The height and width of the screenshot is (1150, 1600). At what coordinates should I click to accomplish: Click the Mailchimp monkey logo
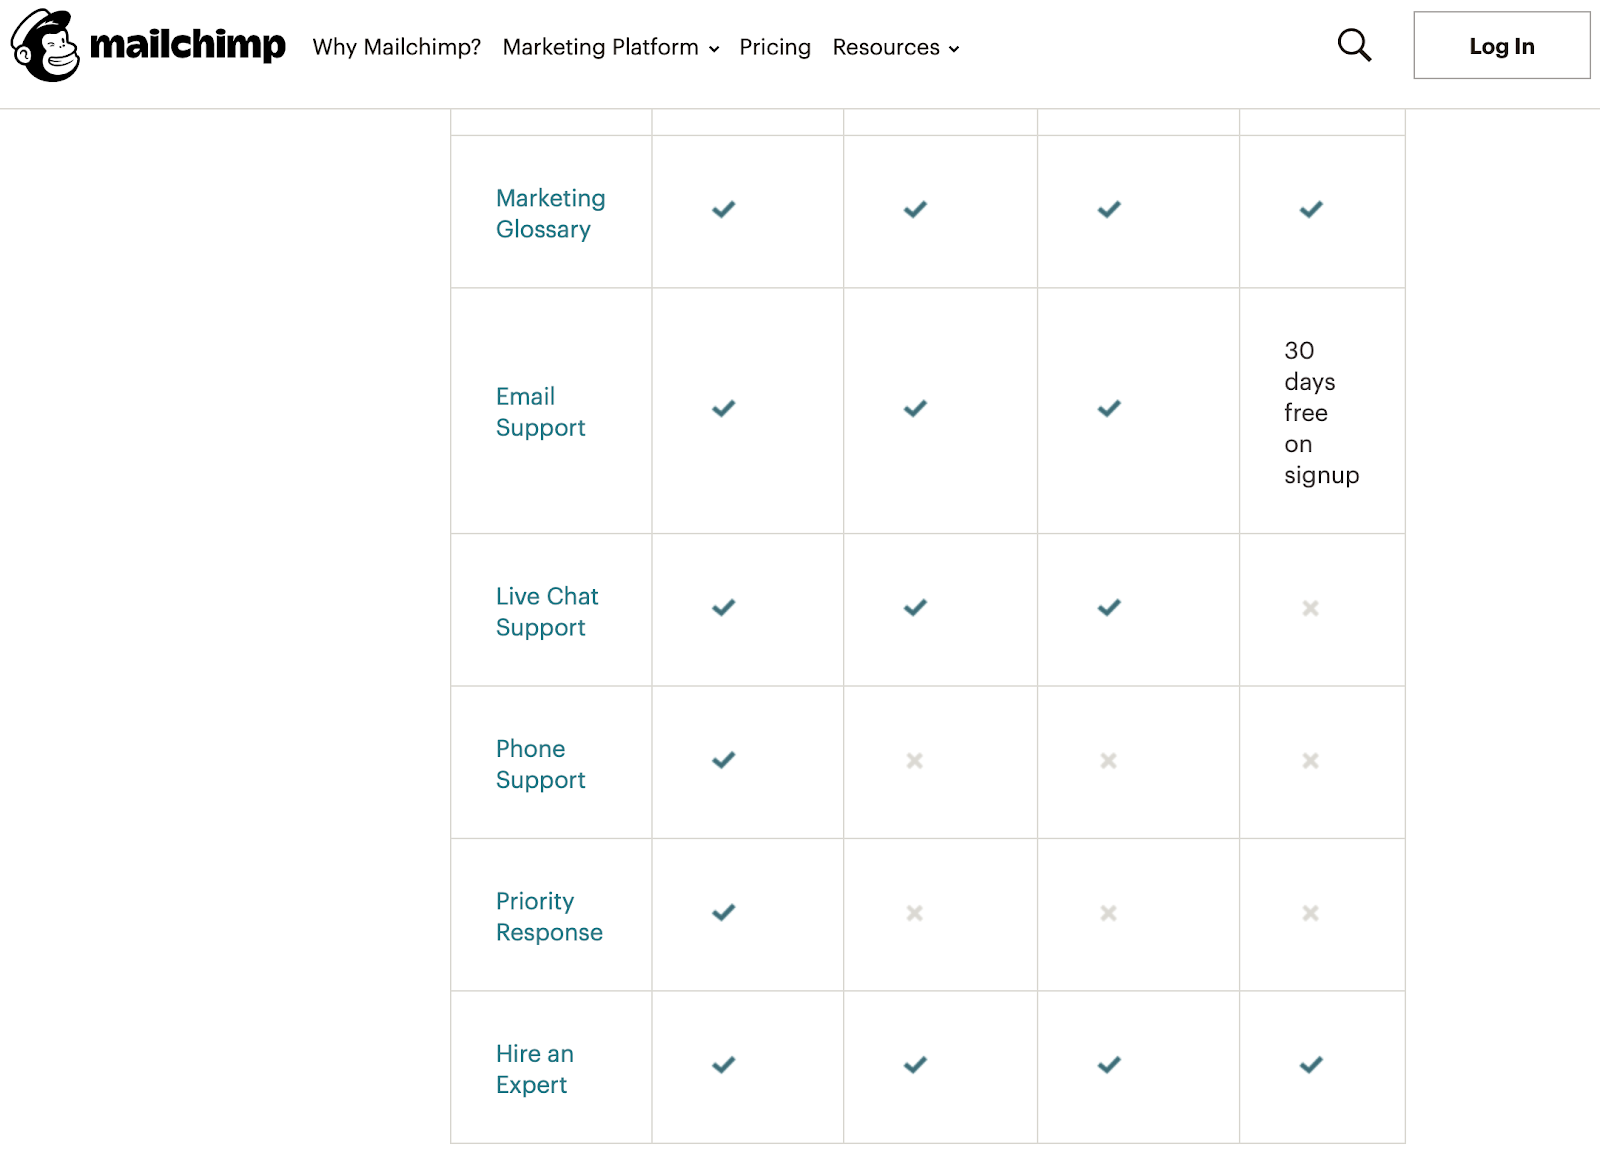click(x=45, y=46)
